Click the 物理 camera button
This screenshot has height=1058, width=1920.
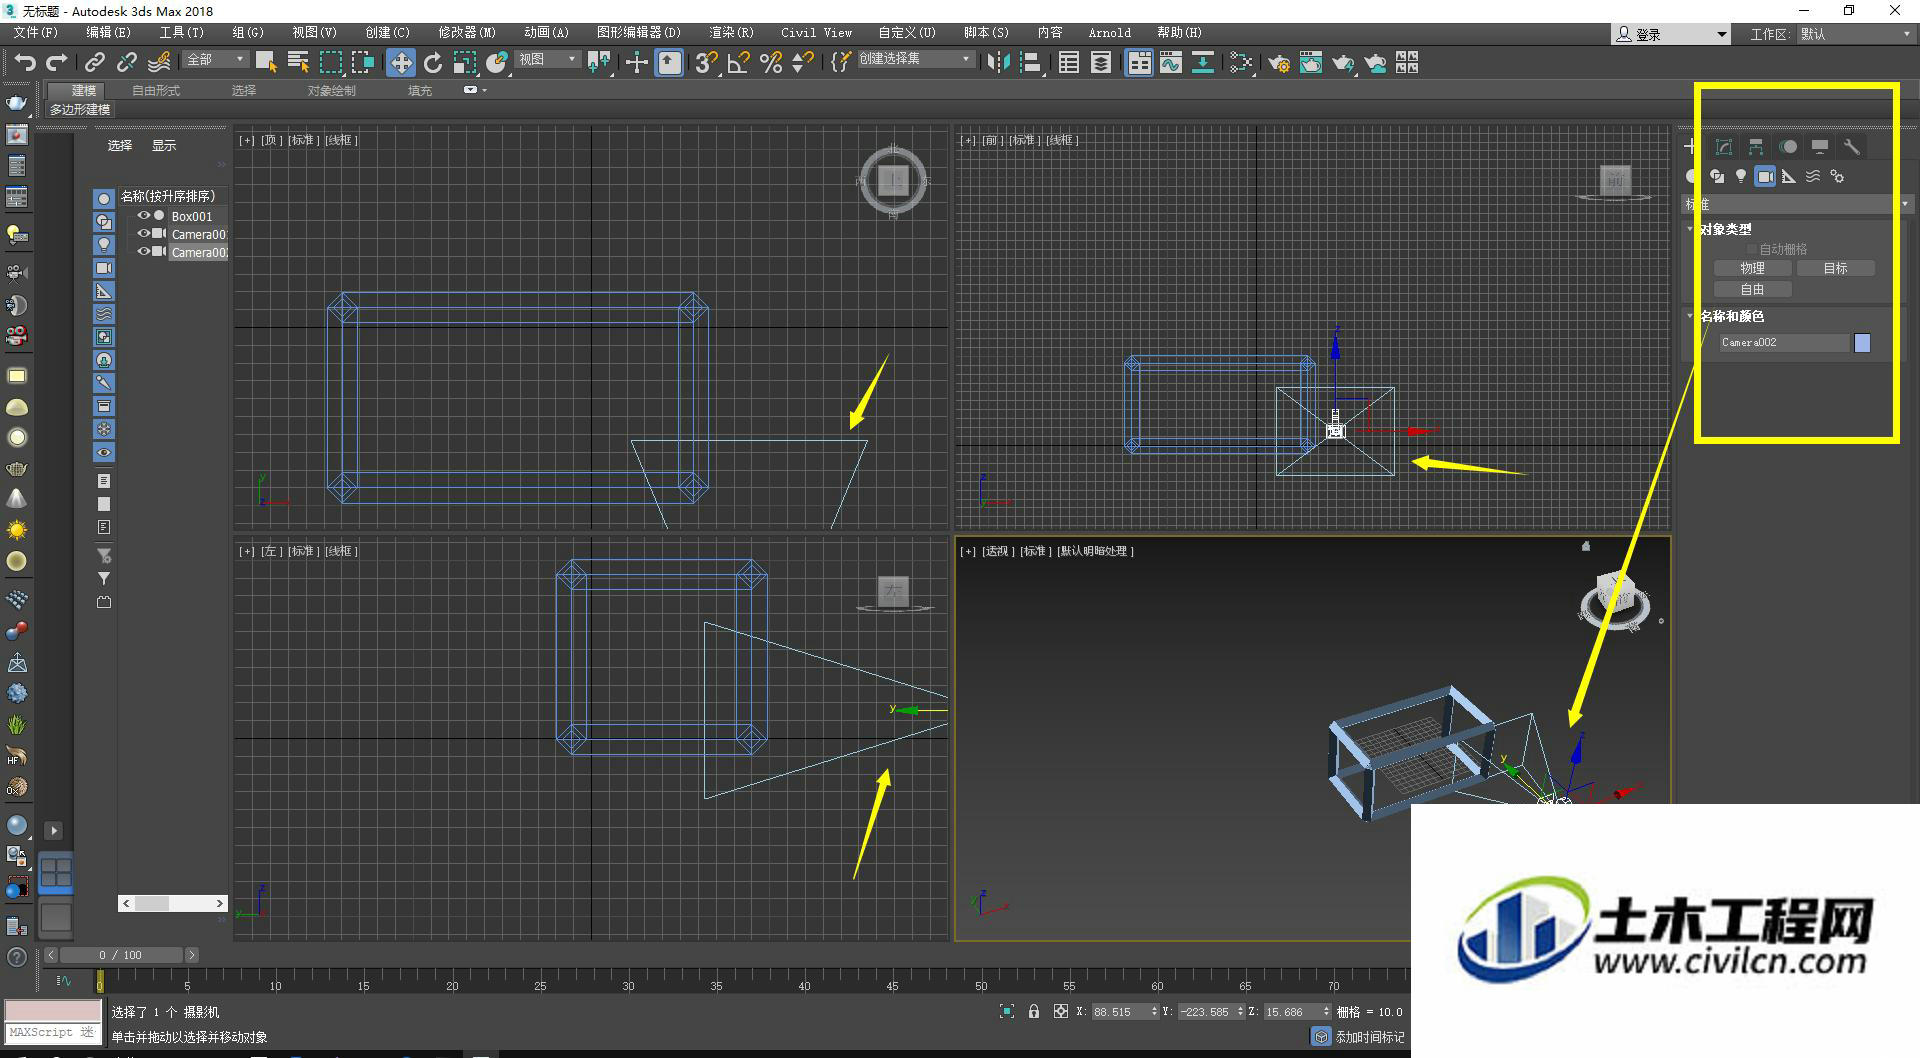(x=1752, y=268)
